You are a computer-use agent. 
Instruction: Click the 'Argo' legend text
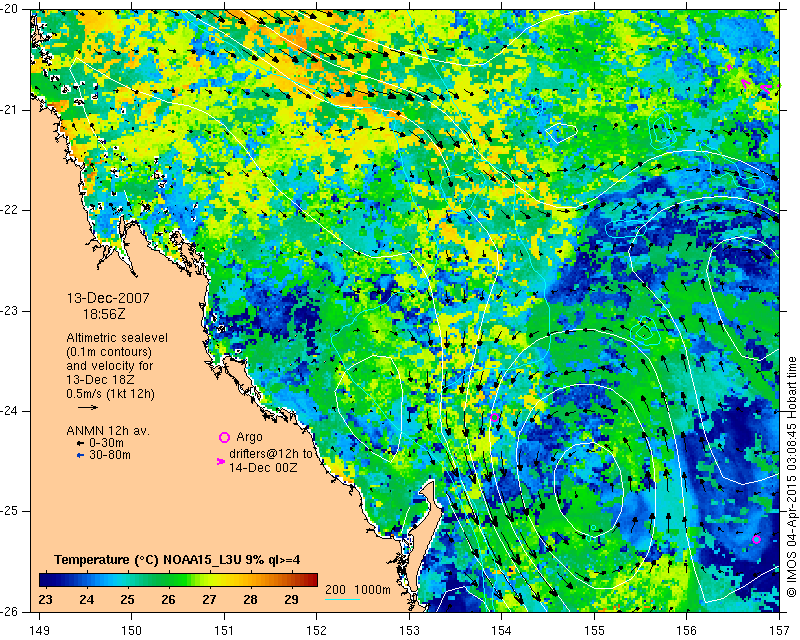tap(249, 437)
